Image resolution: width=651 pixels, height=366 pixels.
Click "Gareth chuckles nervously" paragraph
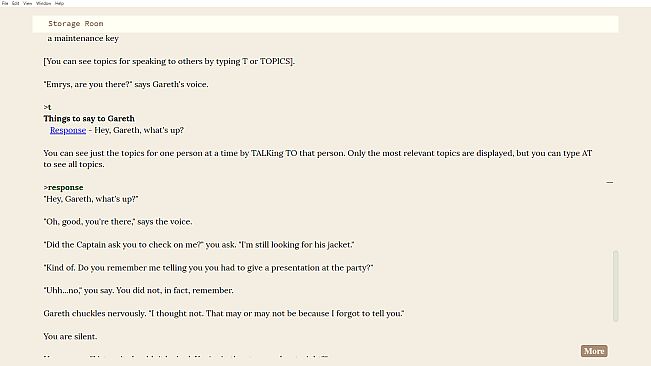(224, 313)
